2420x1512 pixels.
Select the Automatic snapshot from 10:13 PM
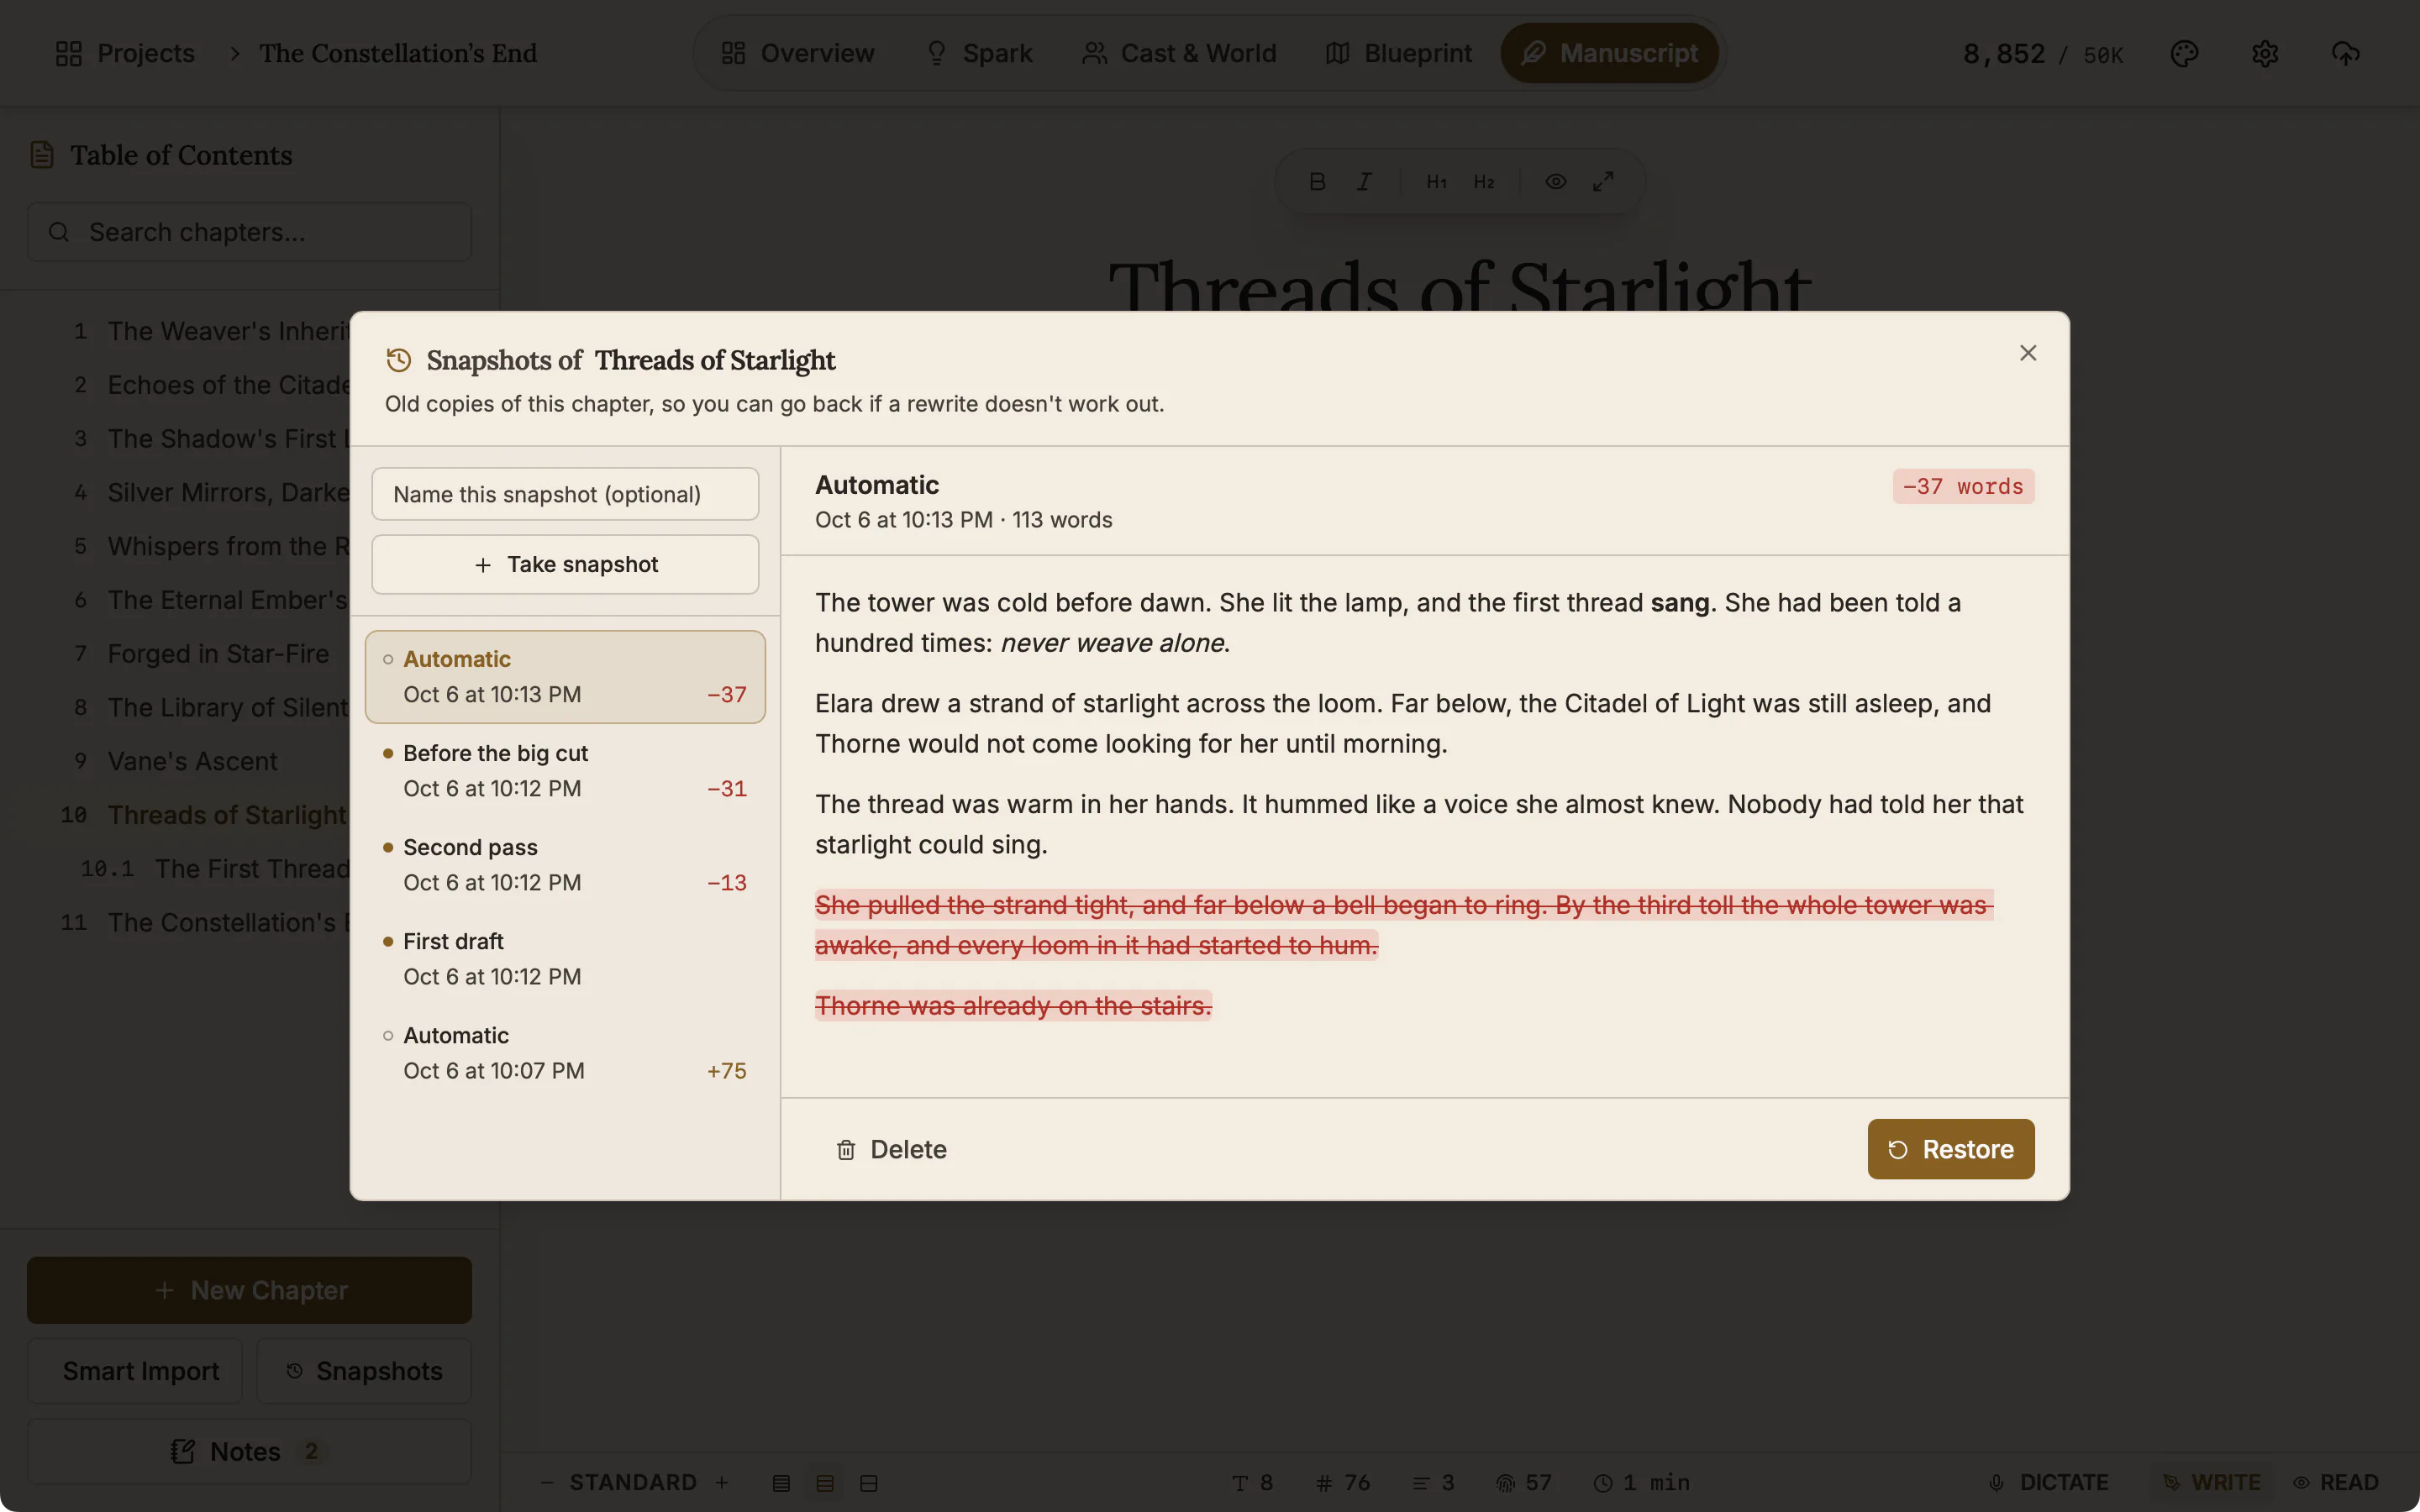[x=565, y=677]
